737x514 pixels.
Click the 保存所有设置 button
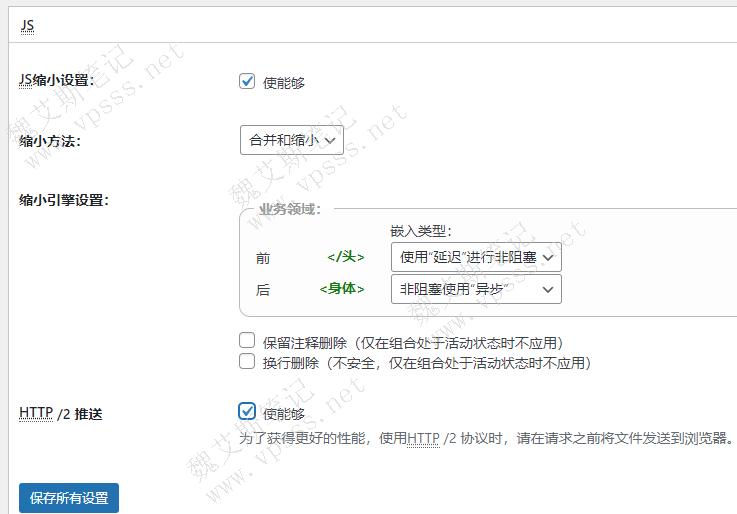(69, 497)
